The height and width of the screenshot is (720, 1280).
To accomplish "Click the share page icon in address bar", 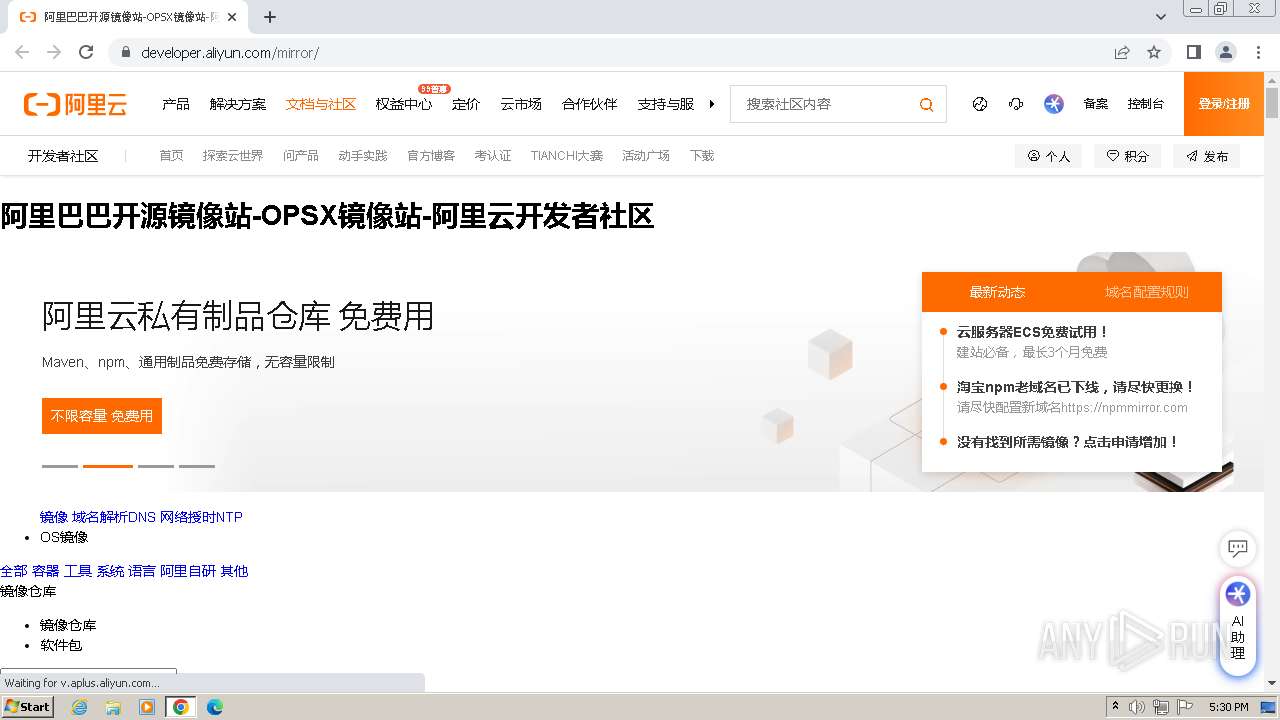I will tap(1122, 52).
